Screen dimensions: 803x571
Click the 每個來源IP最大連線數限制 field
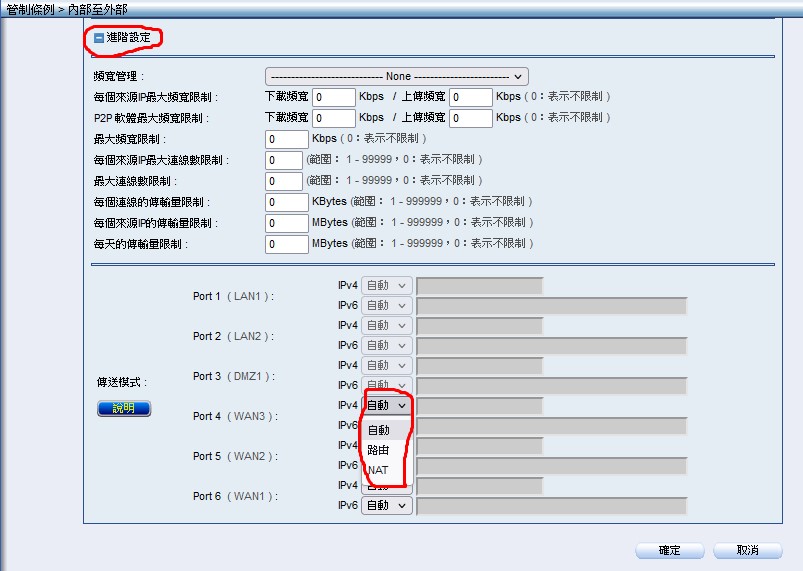(284, 160)
